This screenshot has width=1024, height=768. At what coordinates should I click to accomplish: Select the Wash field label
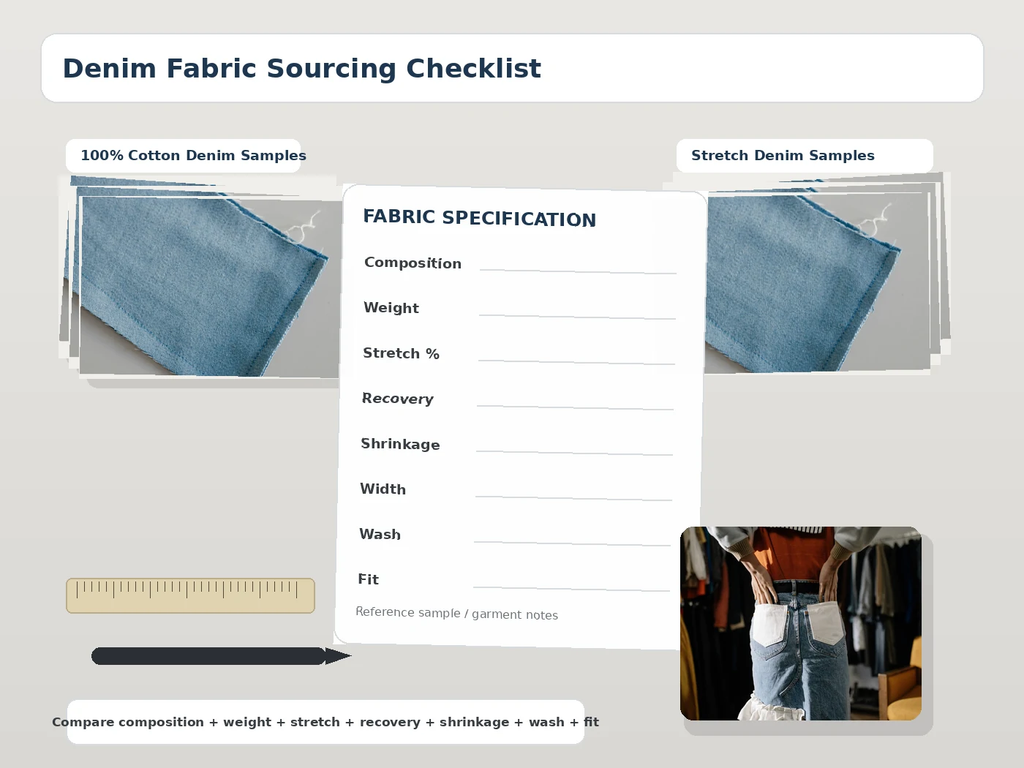point(380,534)
